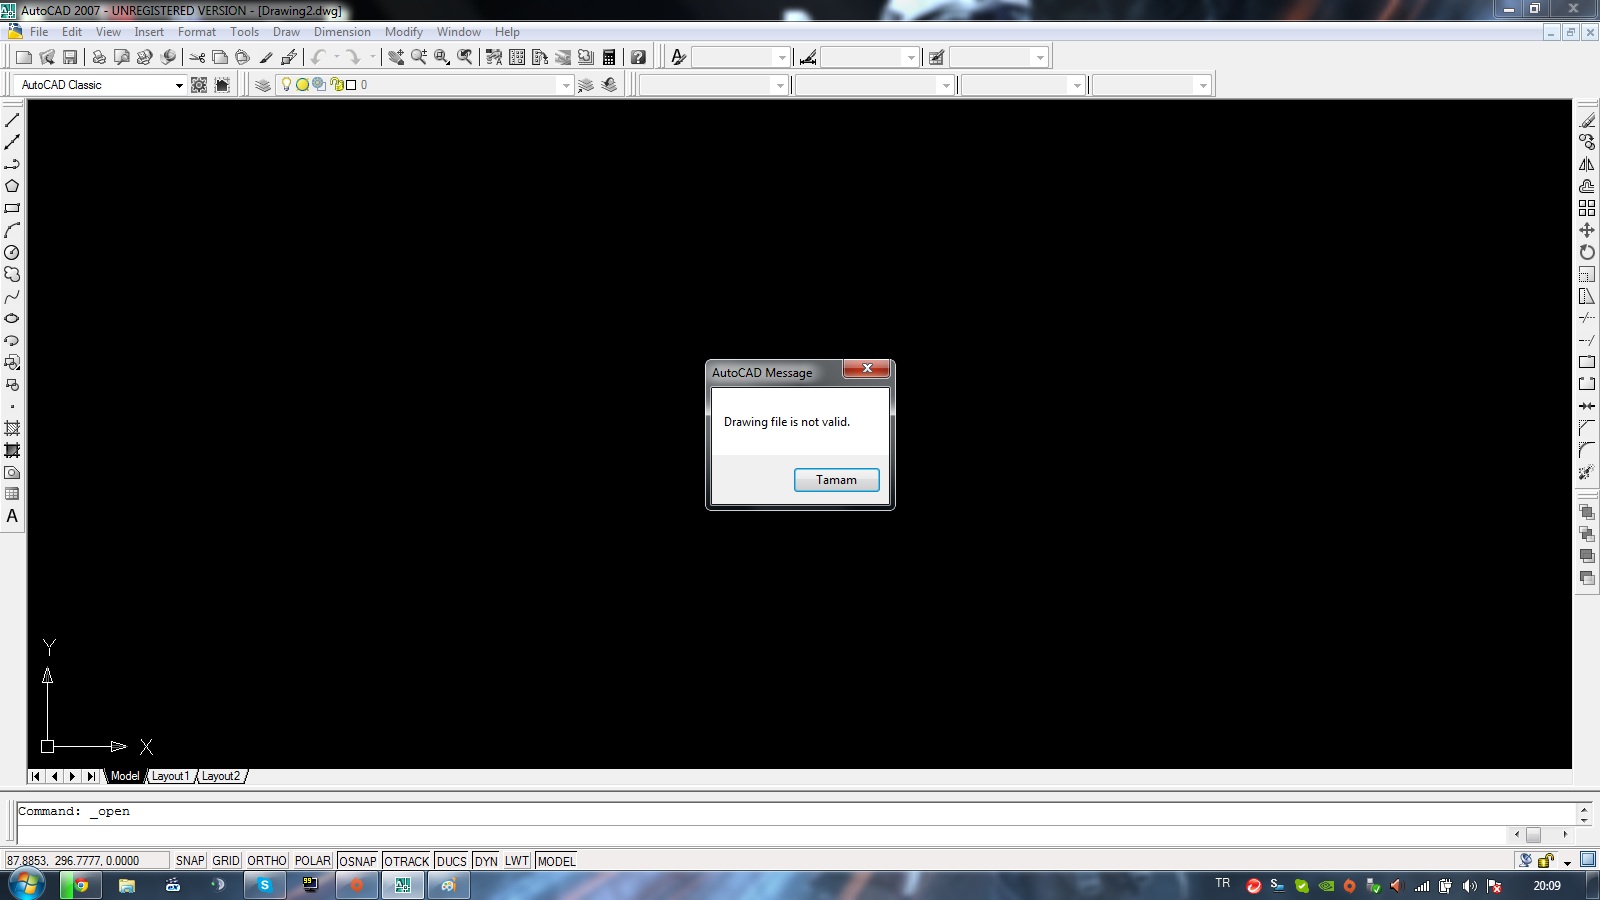
Task: Toggle ORTHO mode
Action: coord(267,861)
